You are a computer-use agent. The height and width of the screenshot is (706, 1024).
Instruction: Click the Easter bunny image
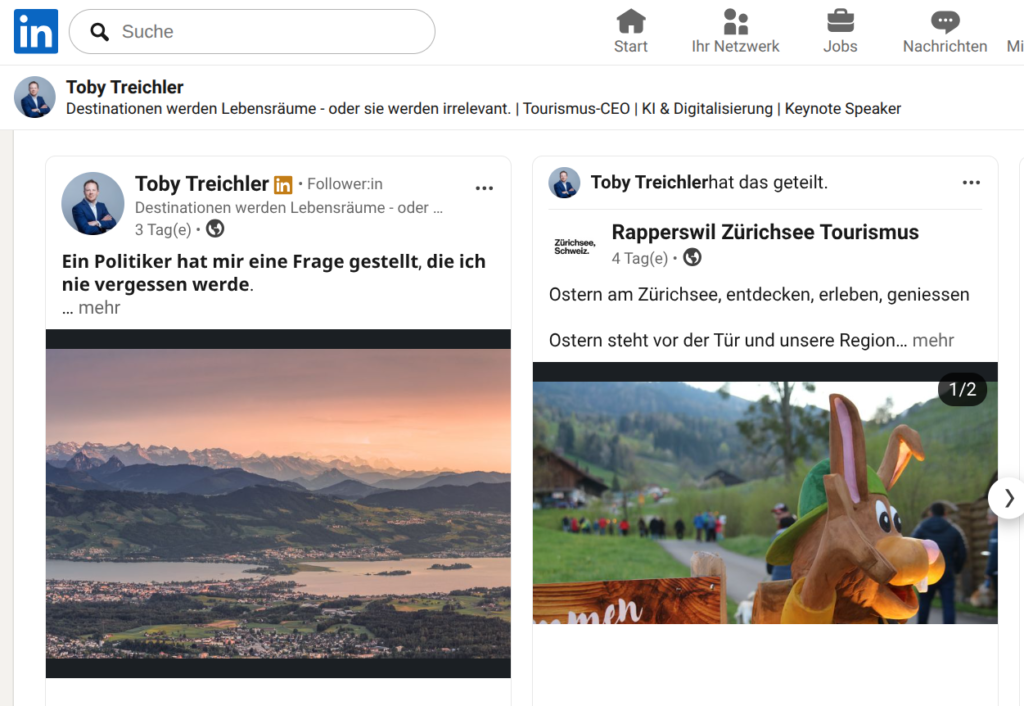point(765,503)
